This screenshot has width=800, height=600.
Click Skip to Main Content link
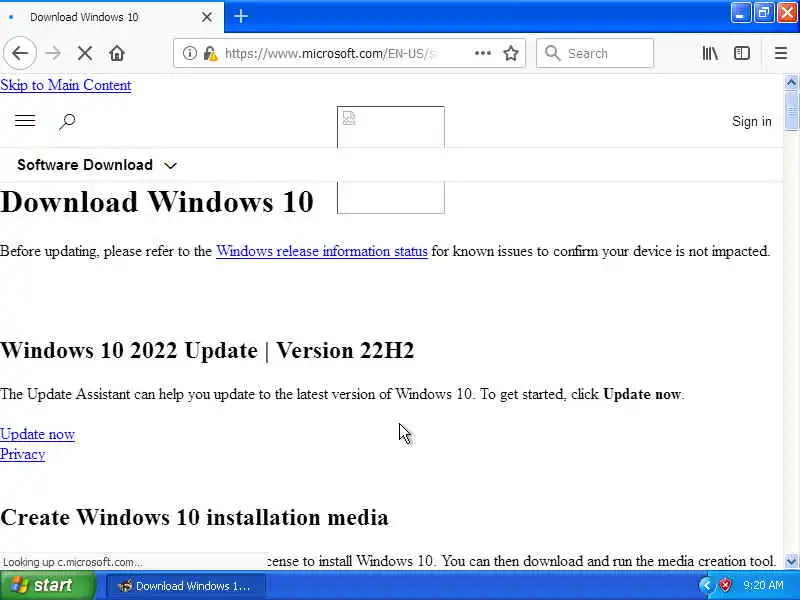pos(66,85)
